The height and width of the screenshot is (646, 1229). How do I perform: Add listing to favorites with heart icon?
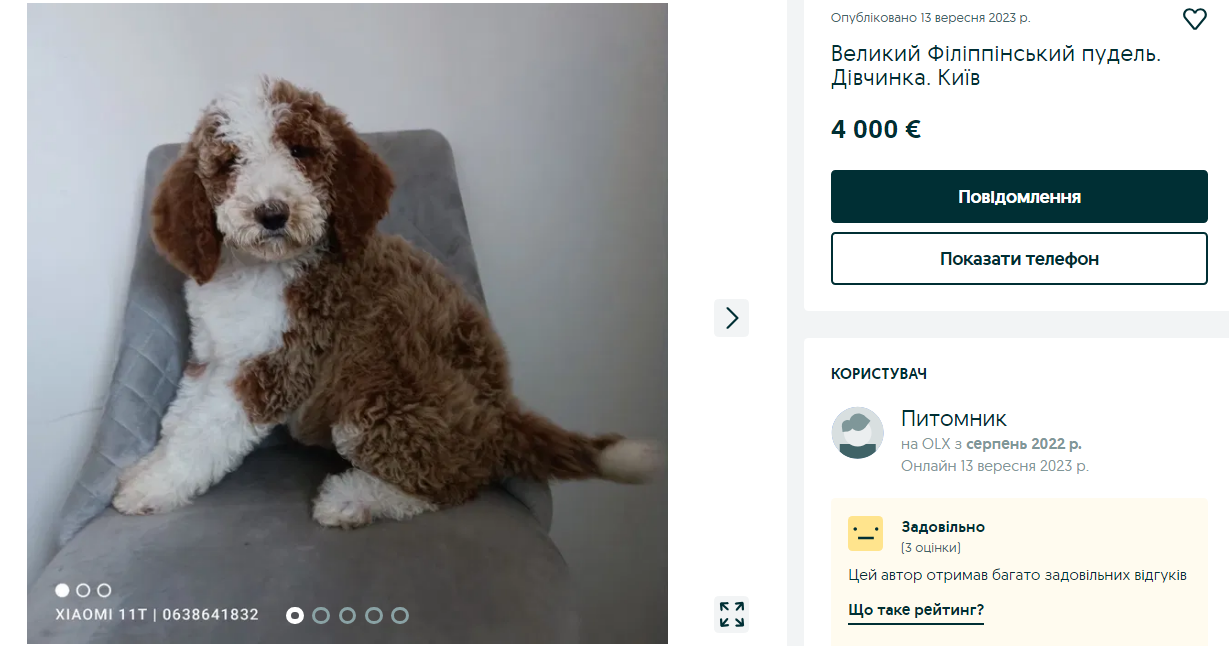click(x=1194, y=19)
